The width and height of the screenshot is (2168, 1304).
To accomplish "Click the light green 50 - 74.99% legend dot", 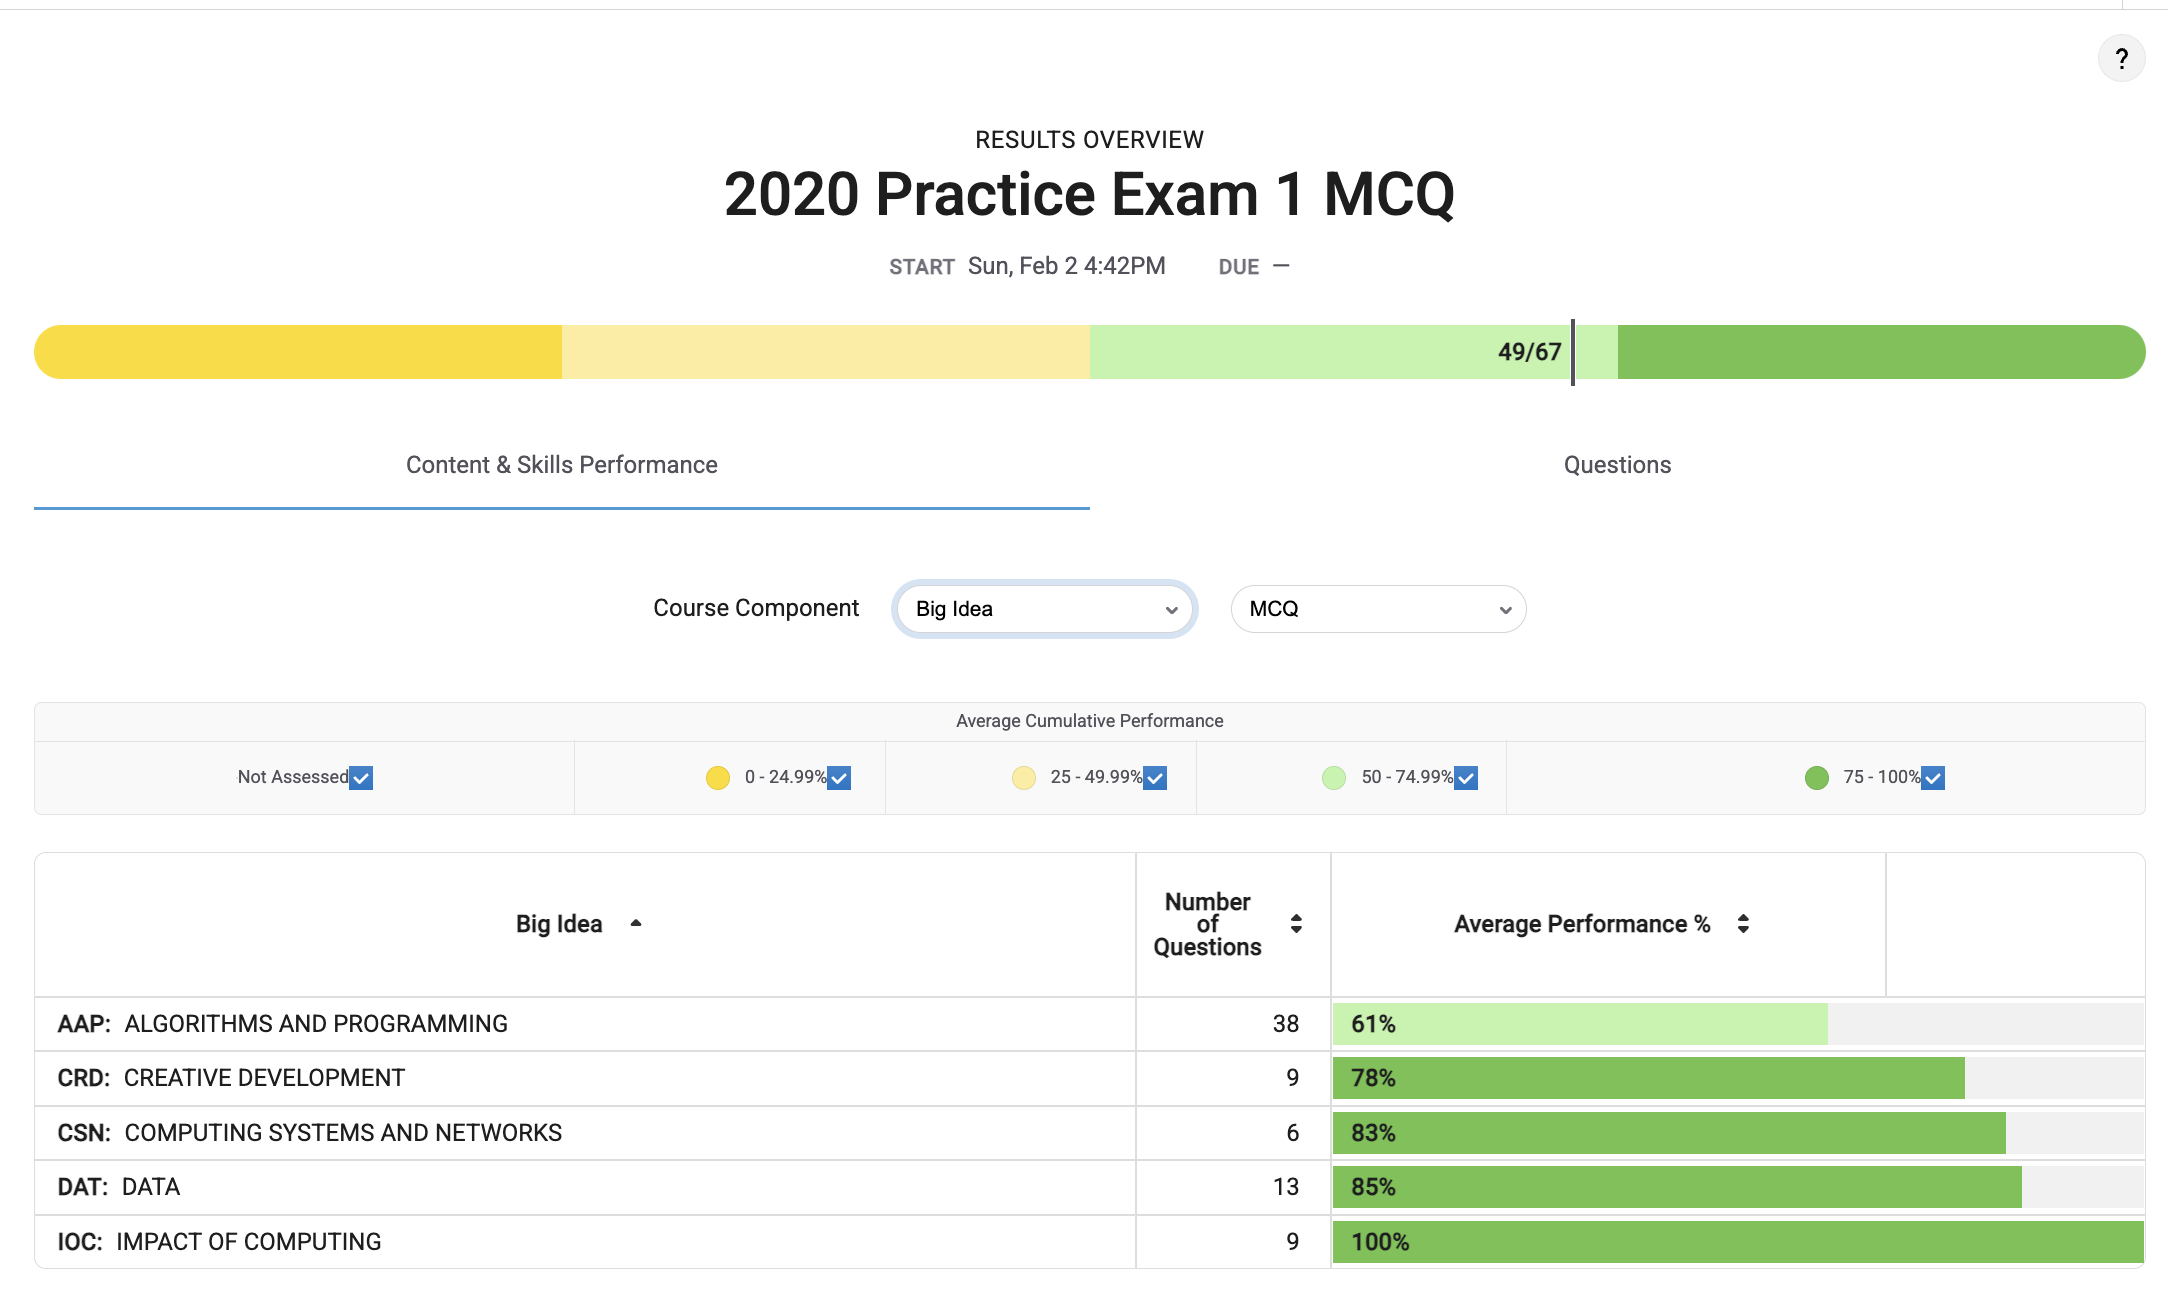I will (1334, 777).
